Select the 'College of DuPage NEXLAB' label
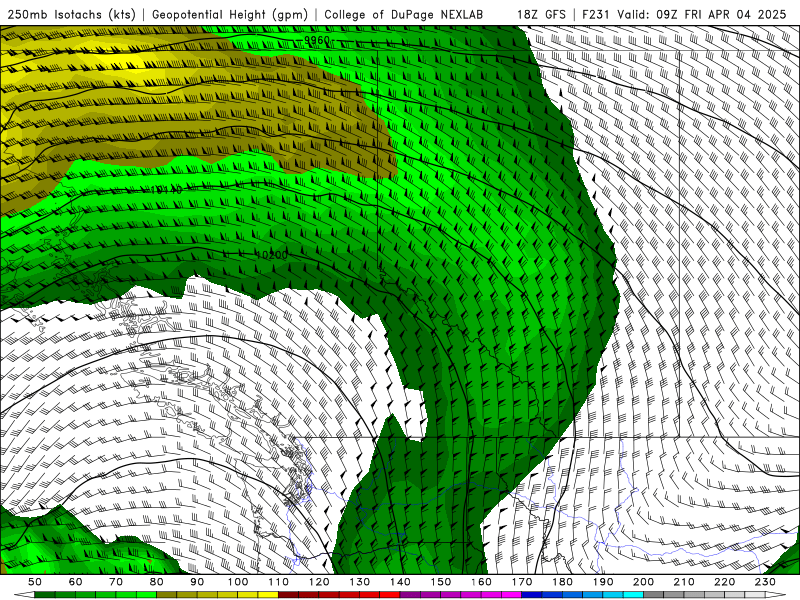 (404, 15)
